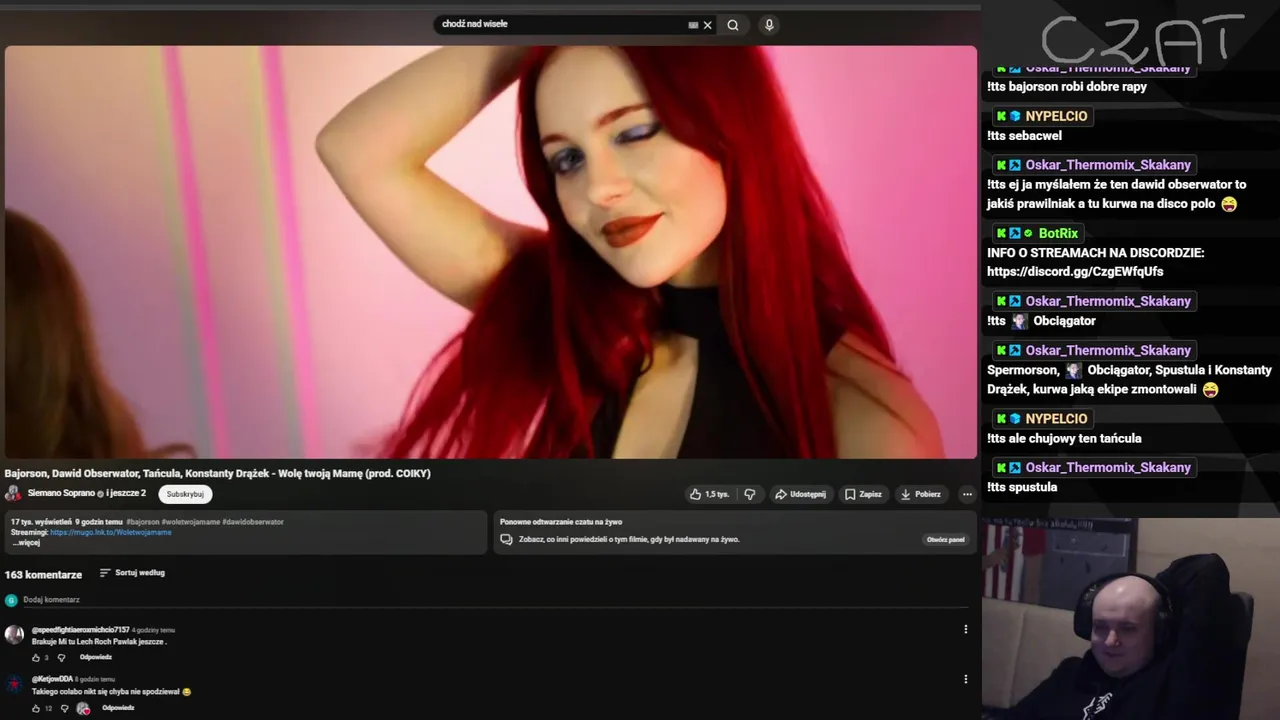Click the #dawidobserwator hashtag
Screen dimensions: 1280x720
(x=253, y=522)
